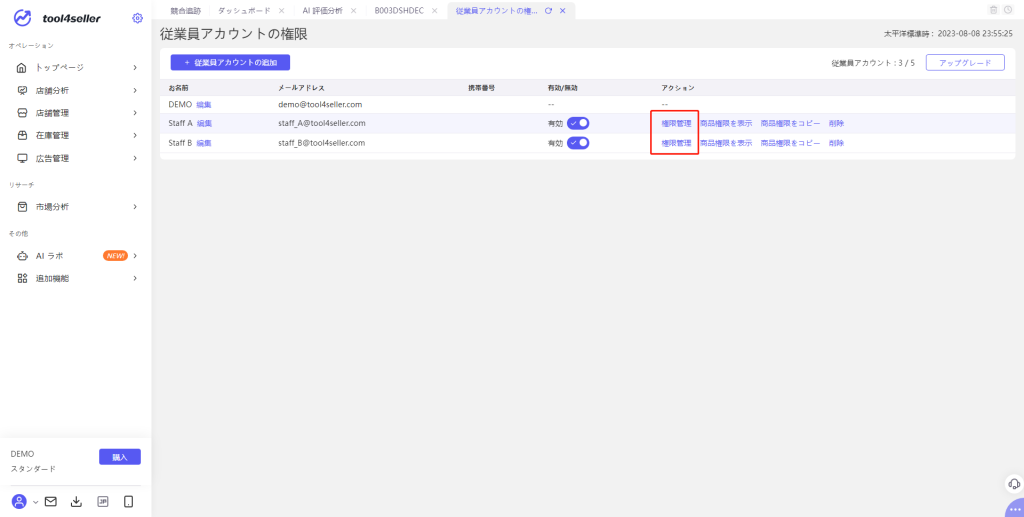Image resolution: width=1024 pixels, height=517 pixels.
Task: Expand the 追加機能 menu chevron
Action: [135, 278]
